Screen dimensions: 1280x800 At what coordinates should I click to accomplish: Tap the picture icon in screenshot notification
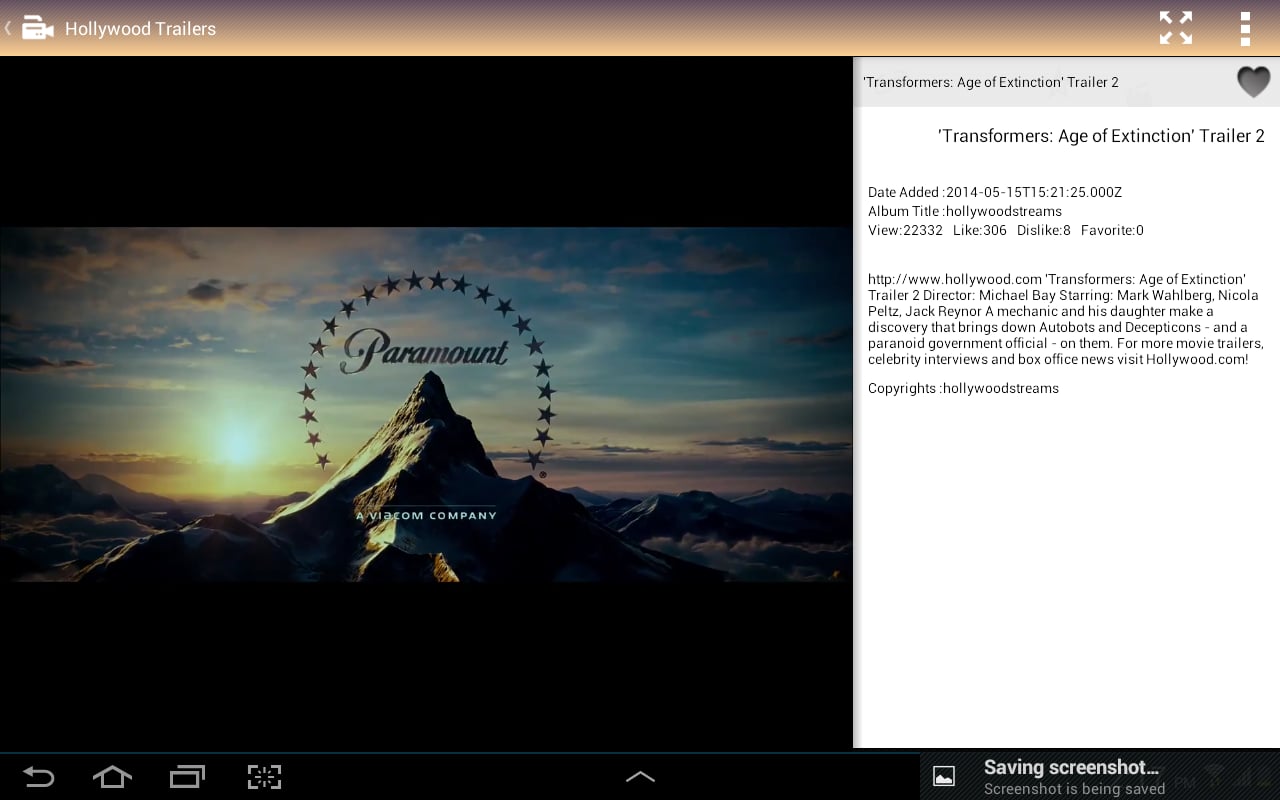pos(944,776)
